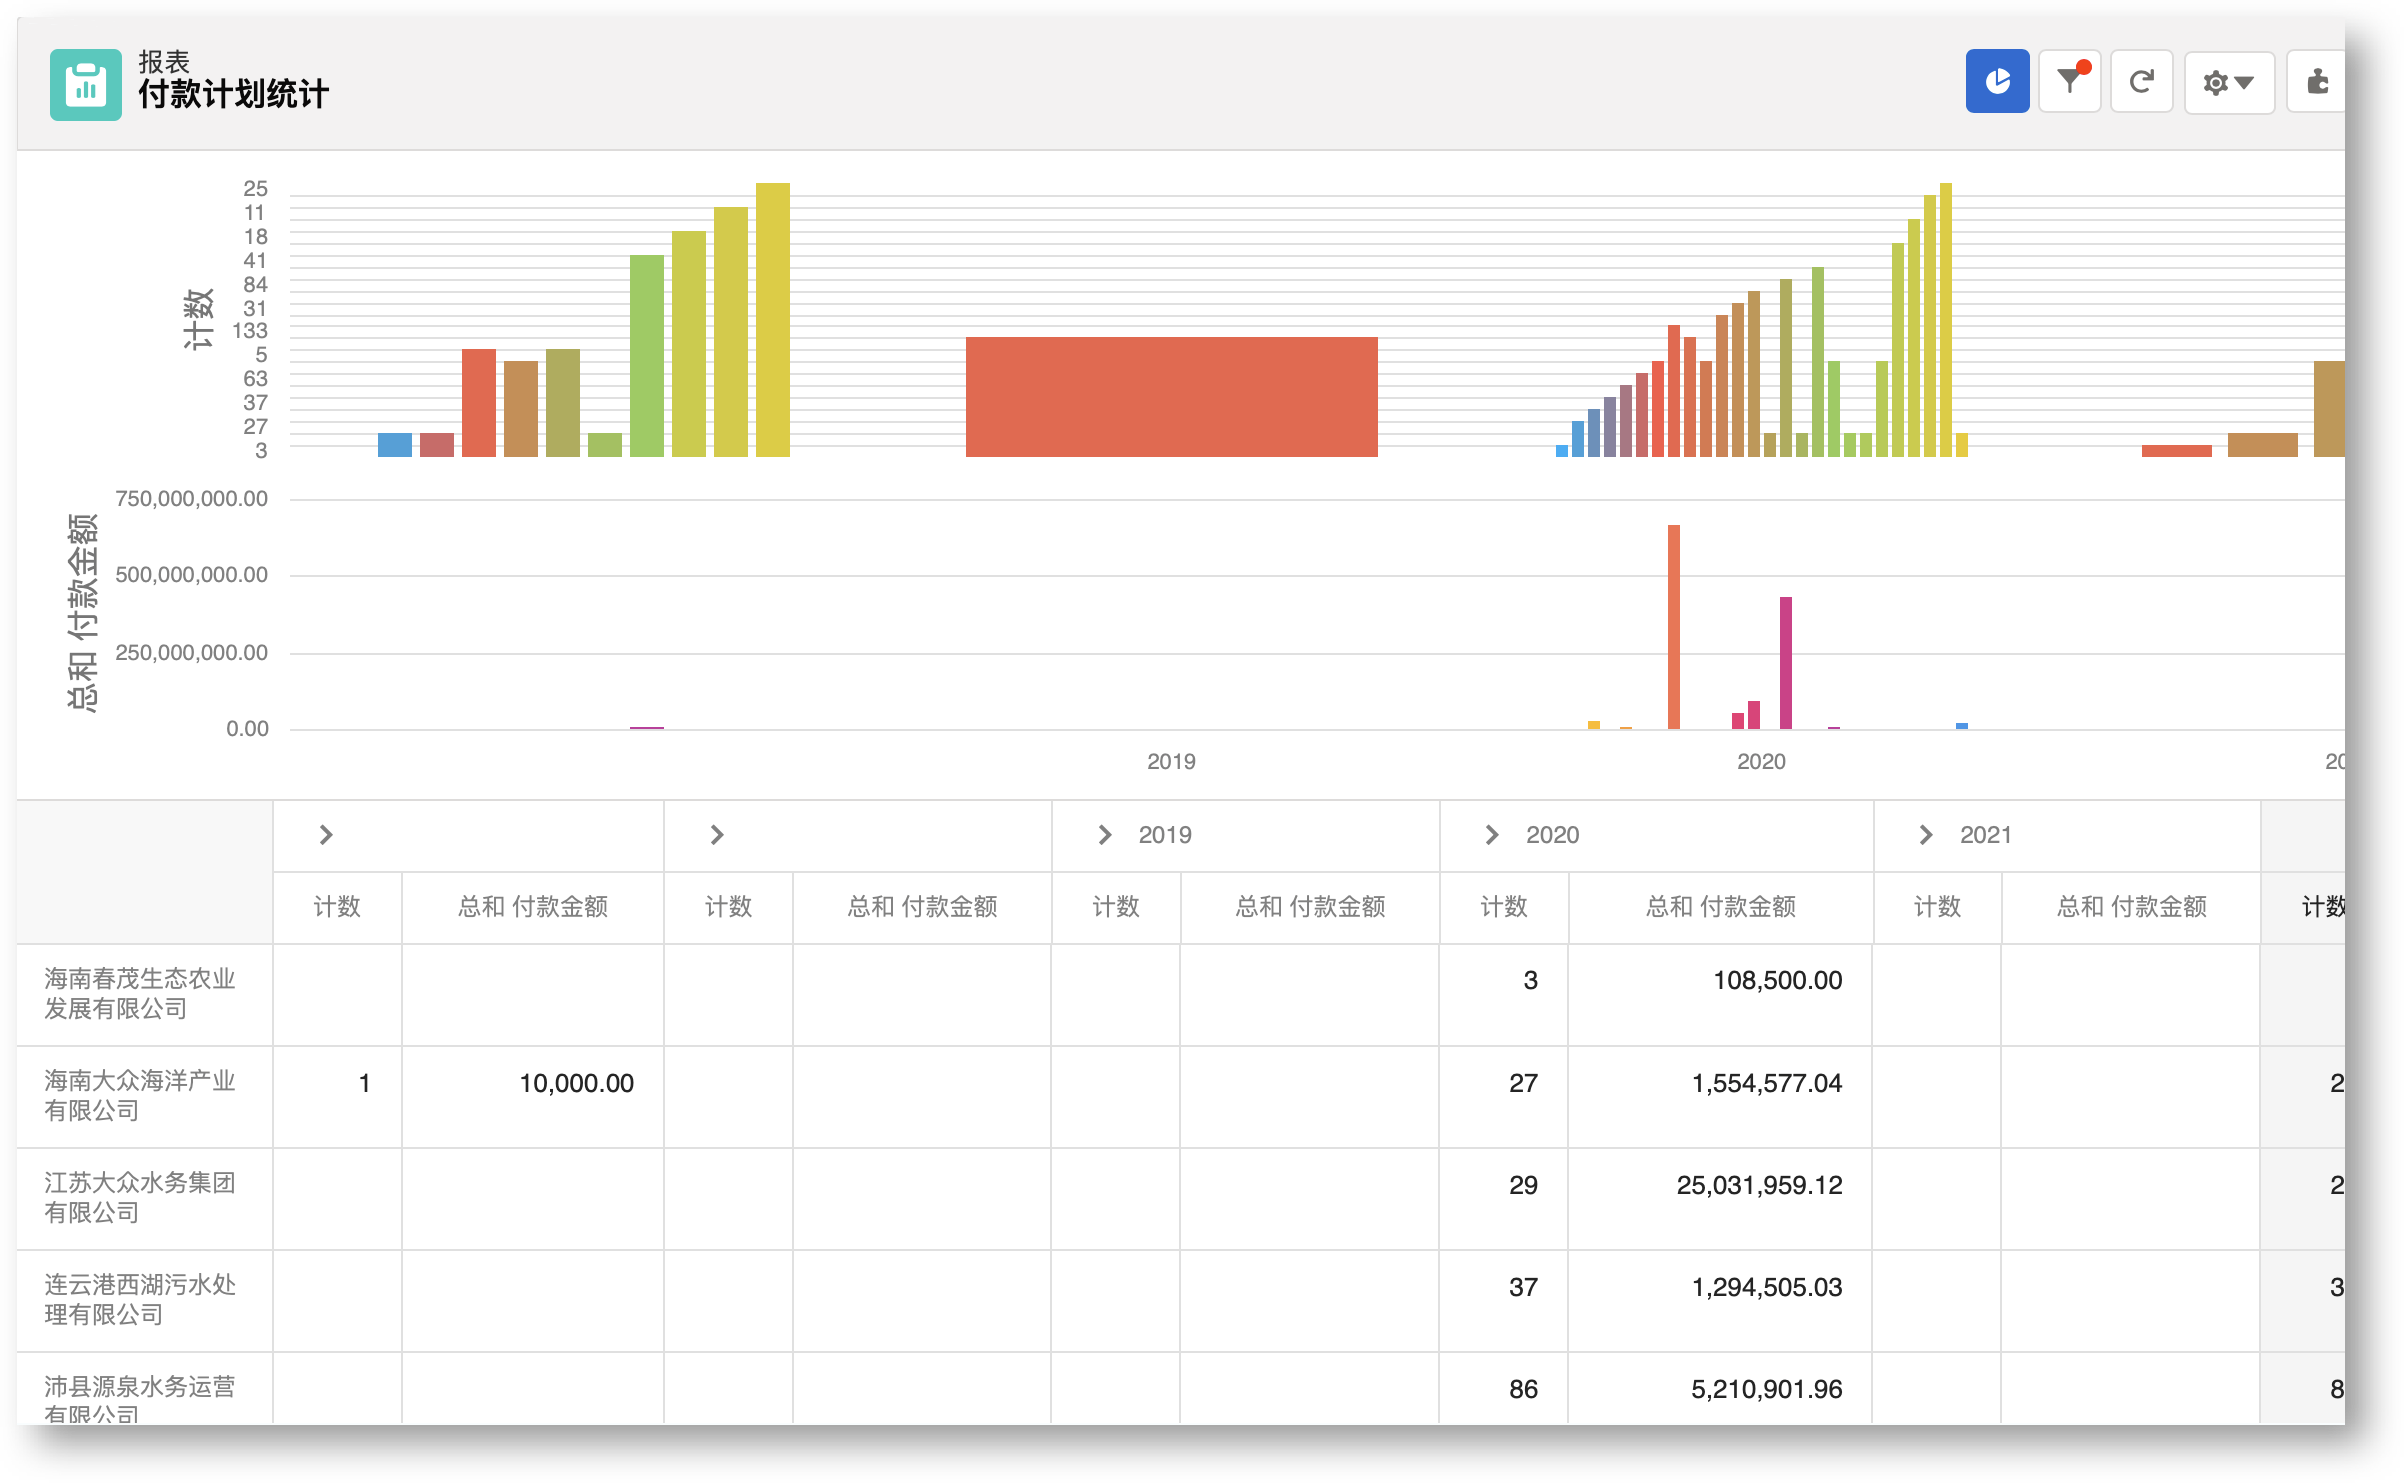Expand the second unlabeled column group
The width and height of the screenshot is (2404, 1483).
pyautogui.click(x=716, y=835)
